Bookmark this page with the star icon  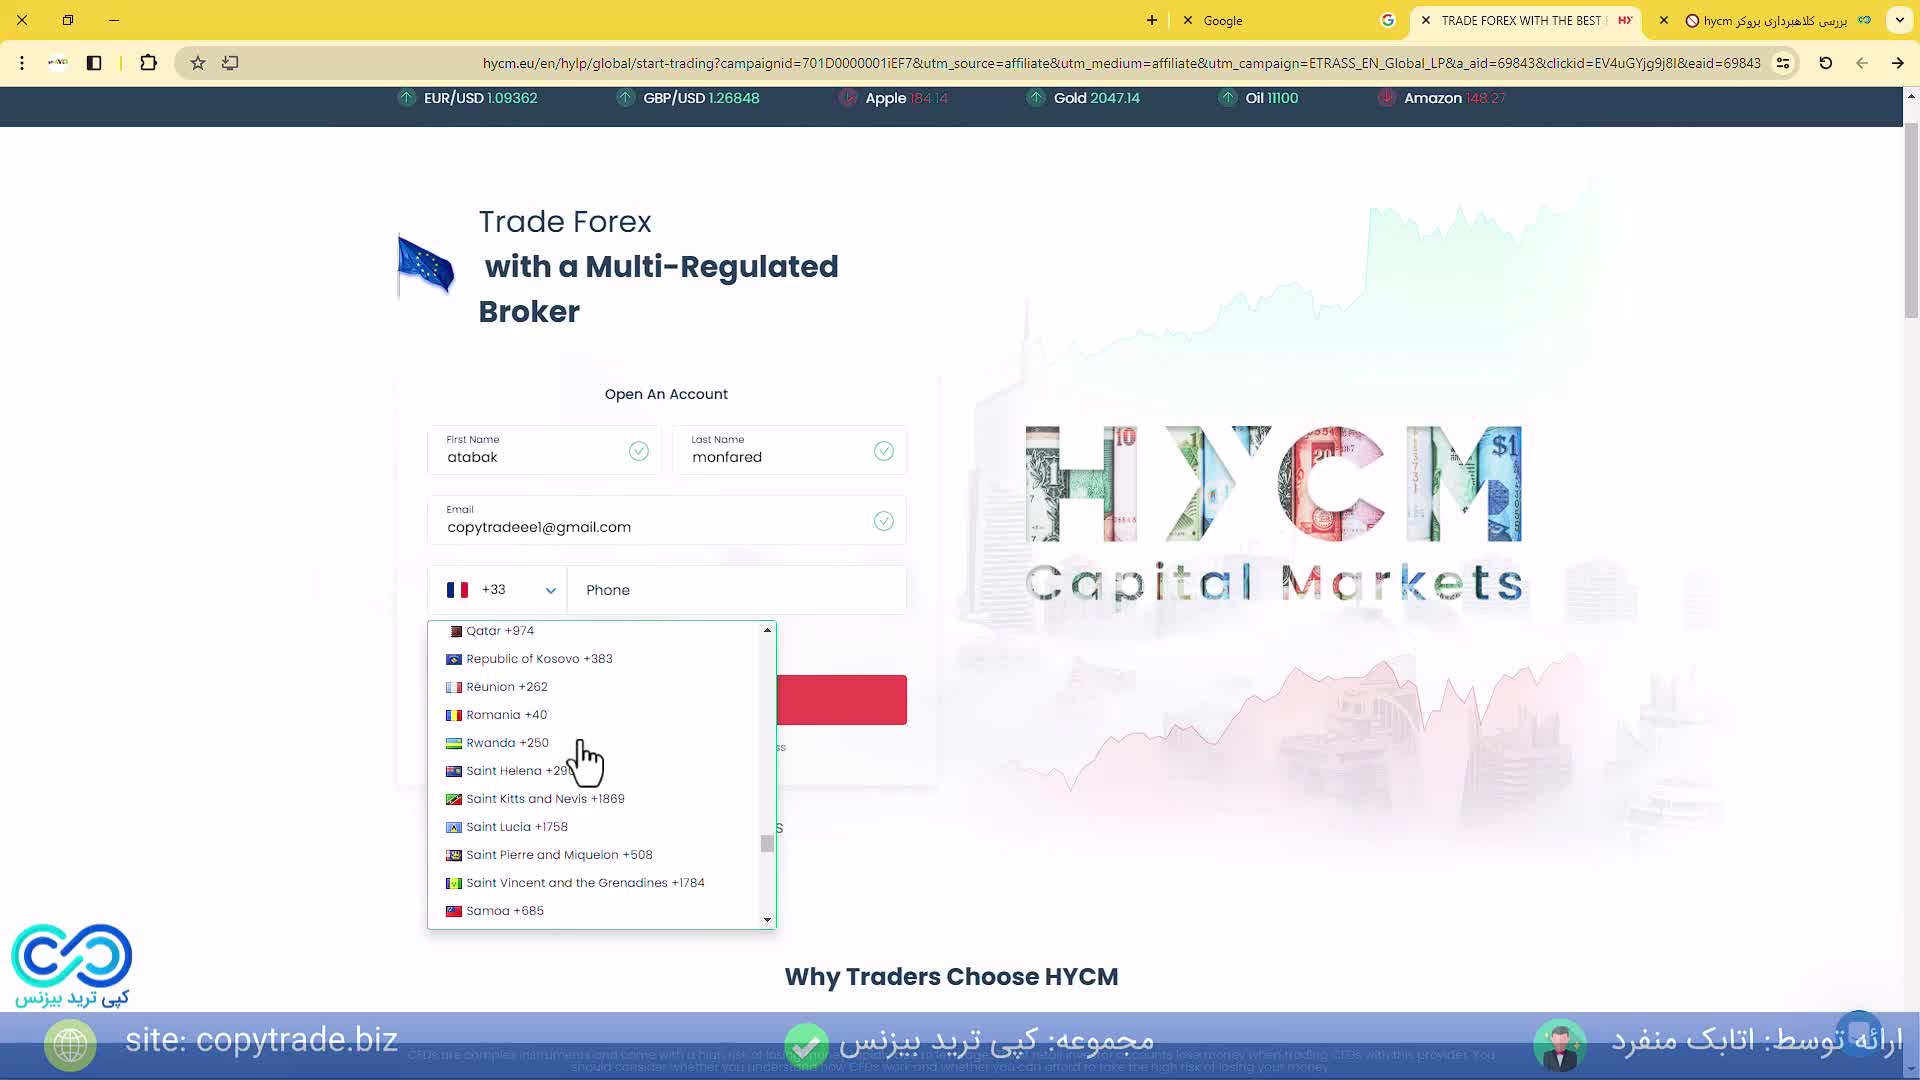[198, 63]
